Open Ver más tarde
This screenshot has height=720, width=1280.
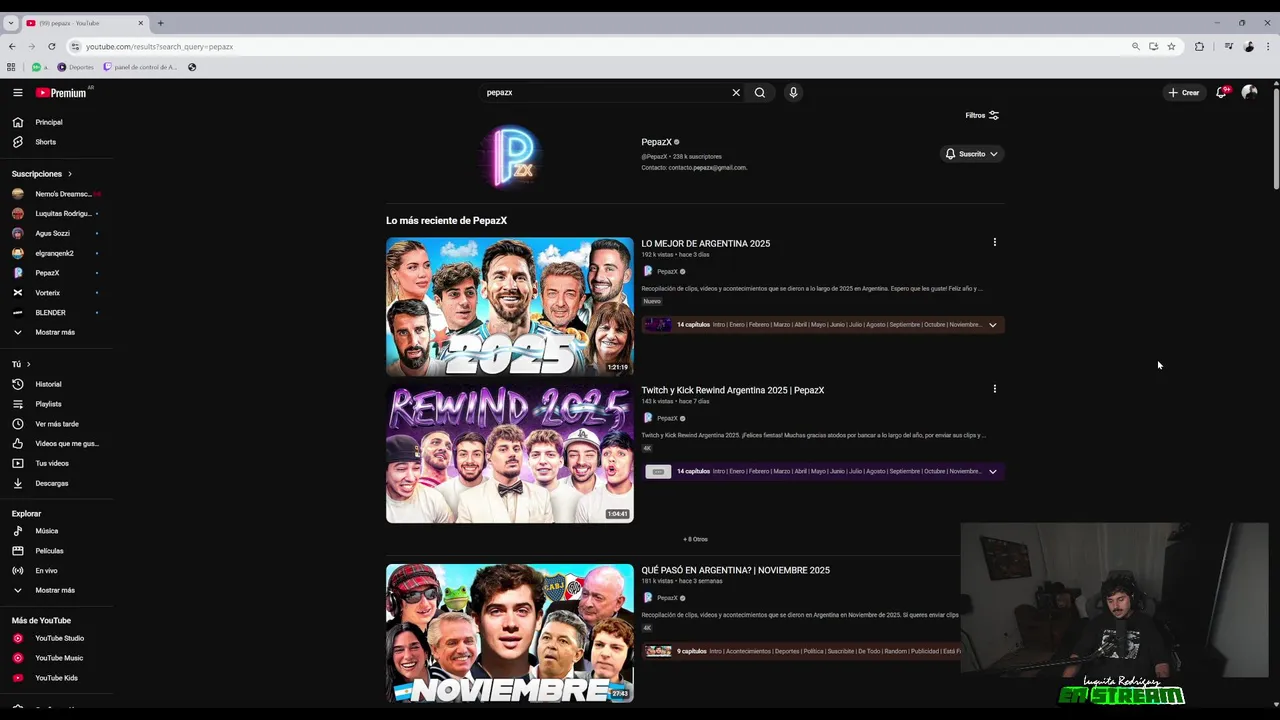(x=55, y=424)
